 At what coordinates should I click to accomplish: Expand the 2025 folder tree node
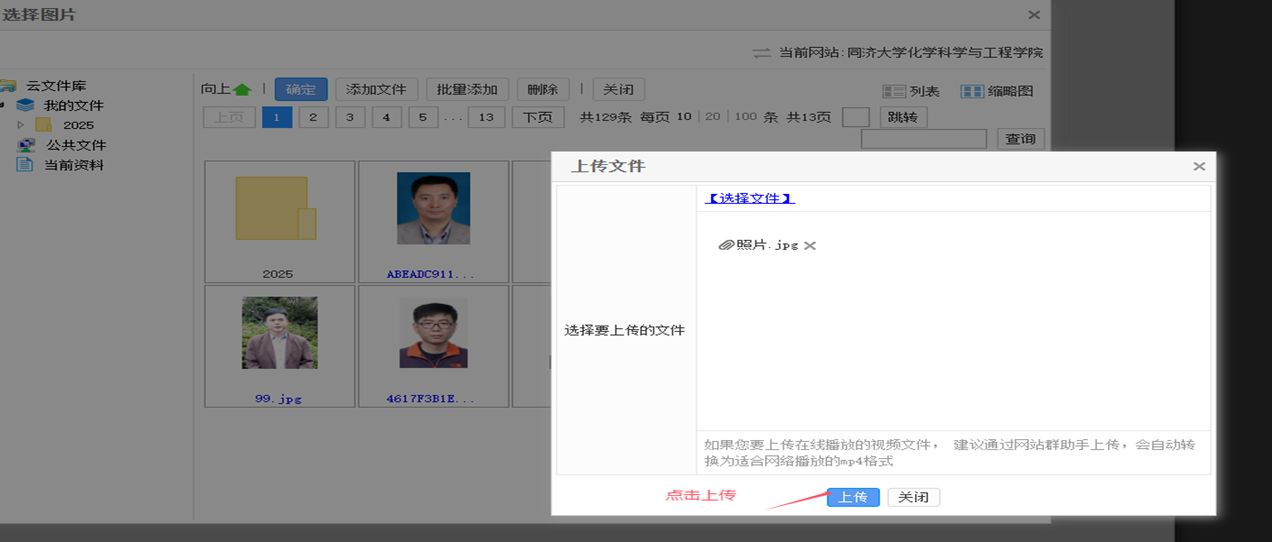[x=21, y=125]
